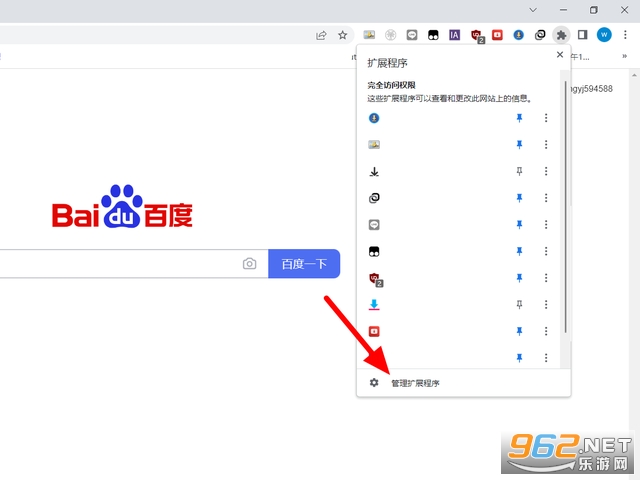Click the Baidu search input field

point(120,264)
